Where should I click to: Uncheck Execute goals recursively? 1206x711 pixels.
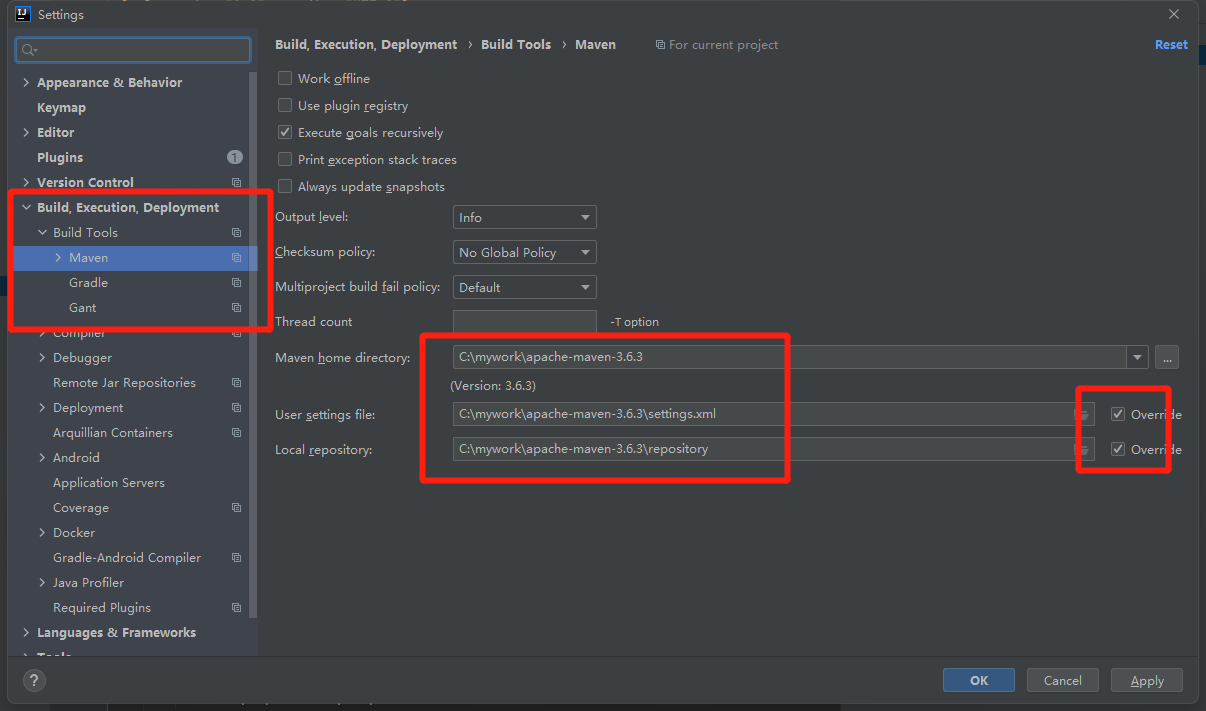point(285,132)
